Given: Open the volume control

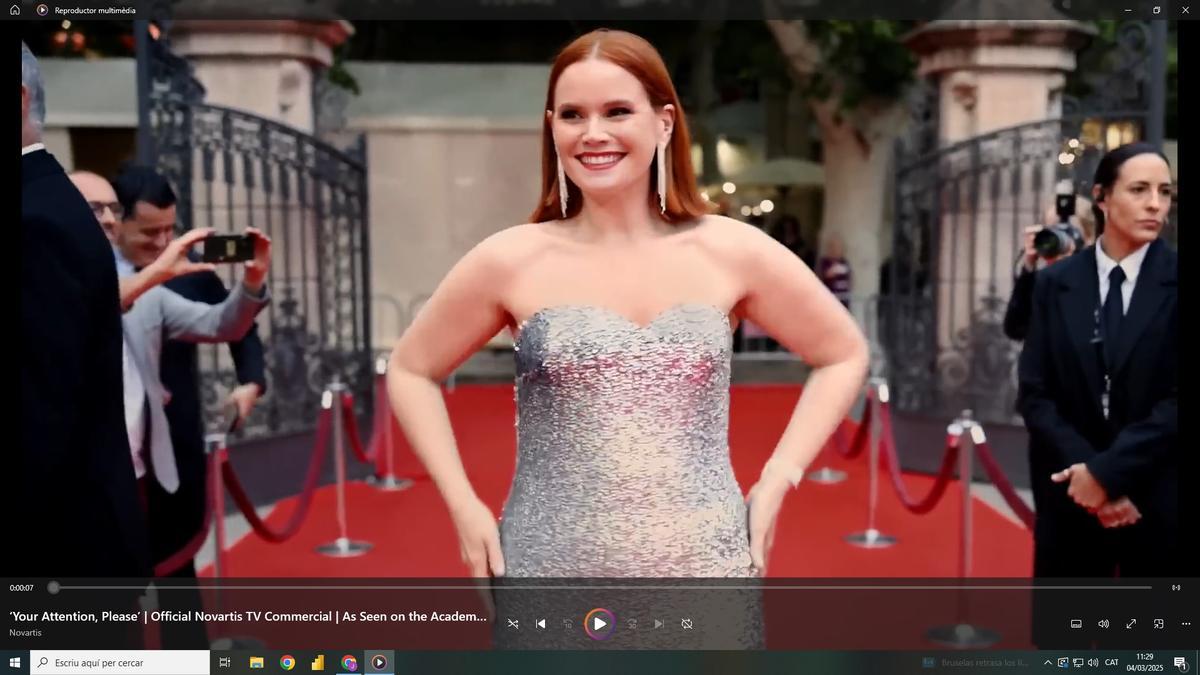Looking at the screenshot, I should [1104, 623].
